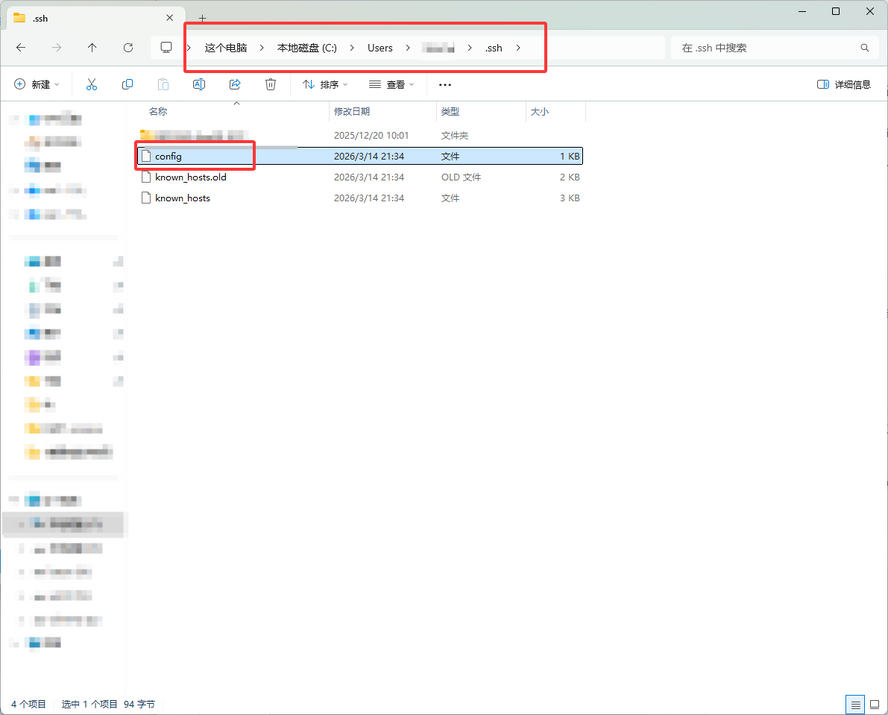Open the 查看 view dropdown
Viewport: 888px width, 715px height.
[x=392, y=85]
